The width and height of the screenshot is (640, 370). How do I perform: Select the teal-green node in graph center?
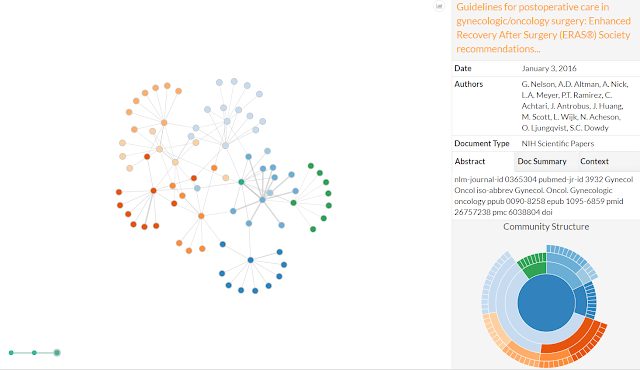[241, 182]
